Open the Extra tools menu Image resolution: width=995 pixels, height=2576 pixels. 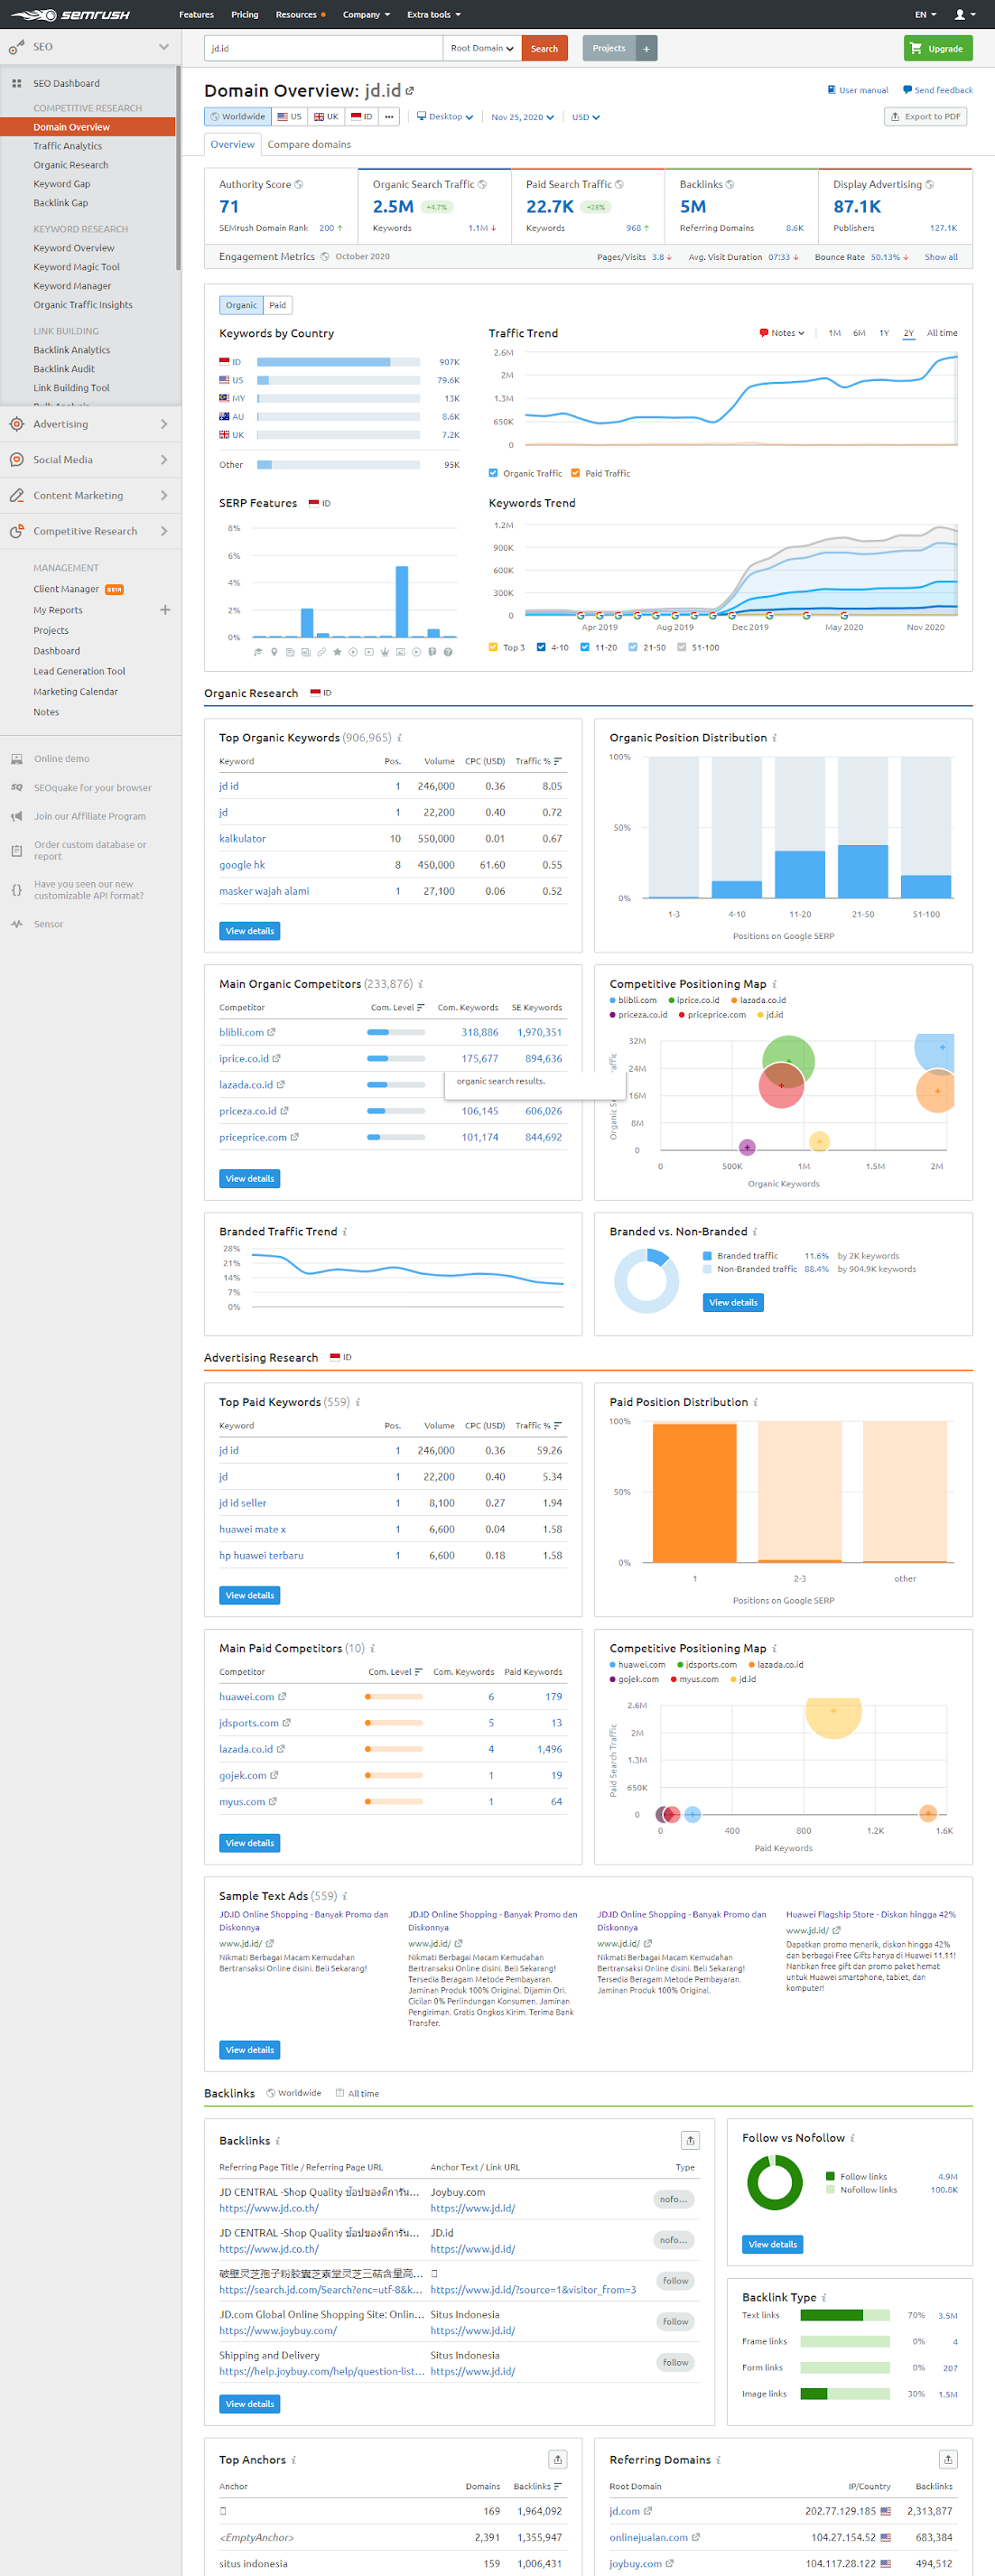(x=434, y=15)
